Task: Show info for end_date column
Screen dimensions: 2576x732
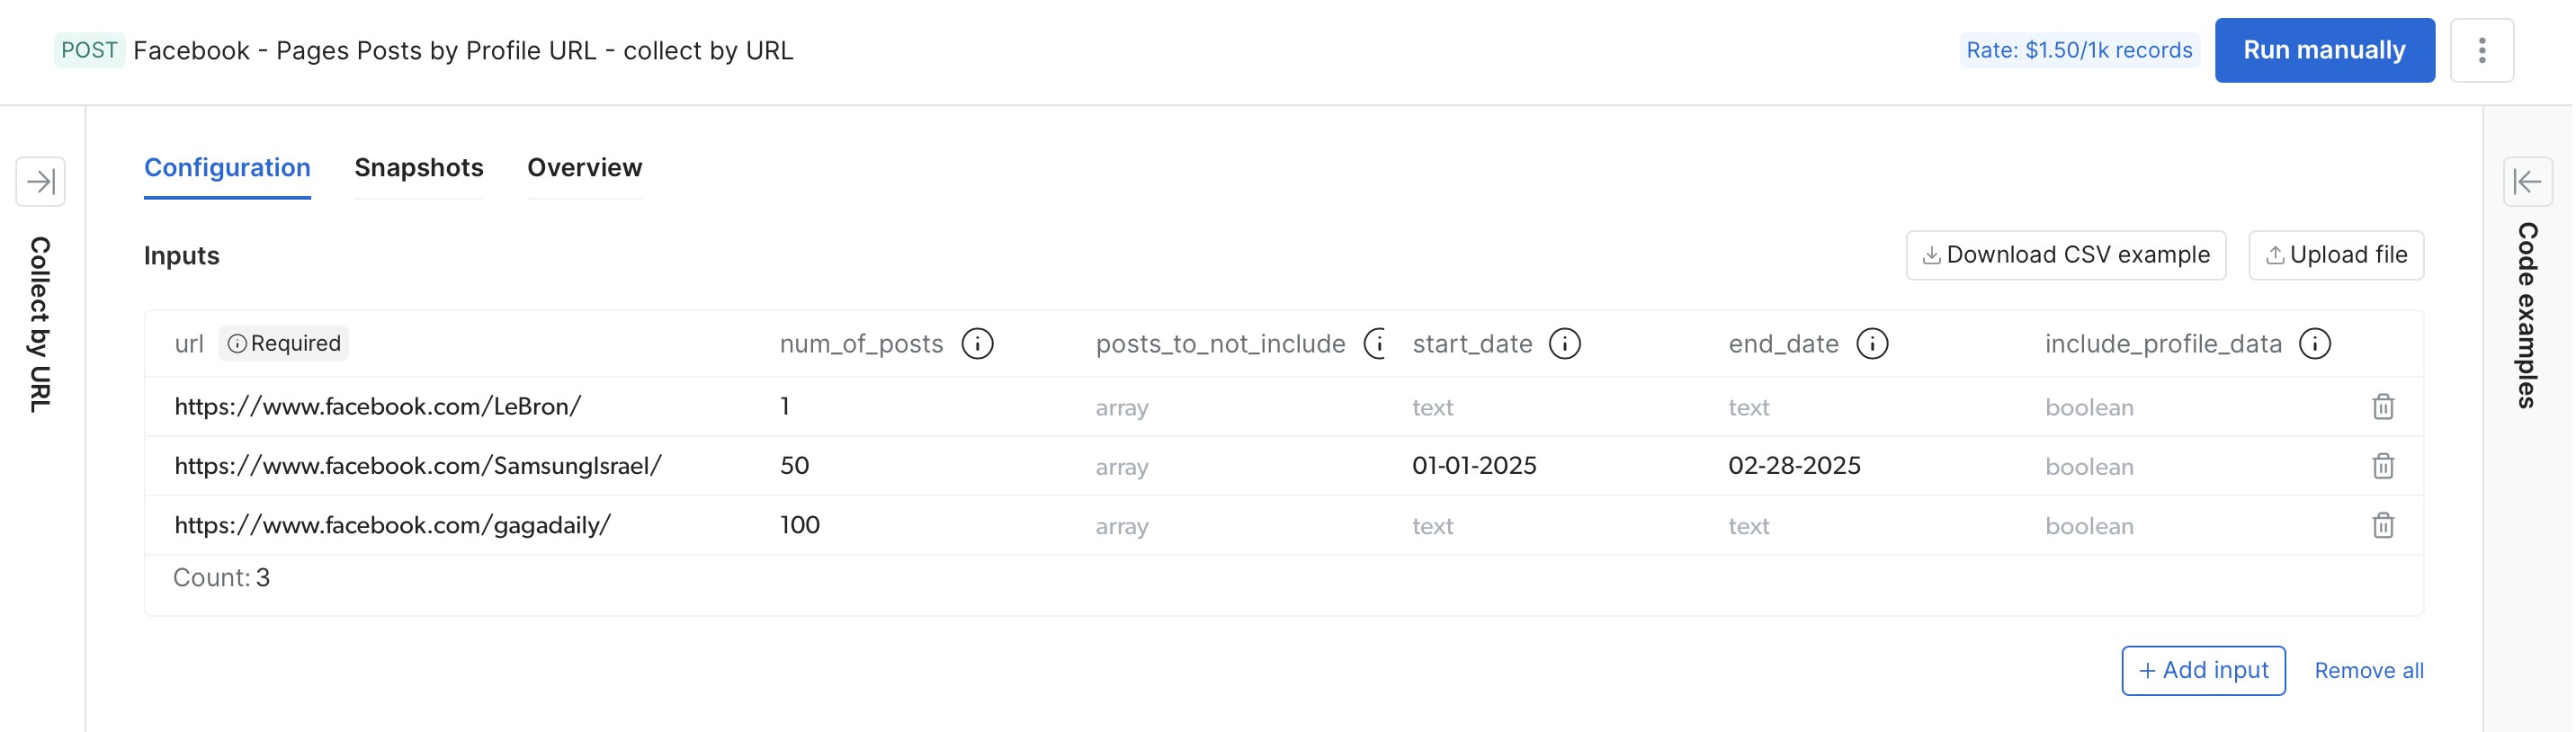Action: pyautogui.click(x=1871, y=344)
